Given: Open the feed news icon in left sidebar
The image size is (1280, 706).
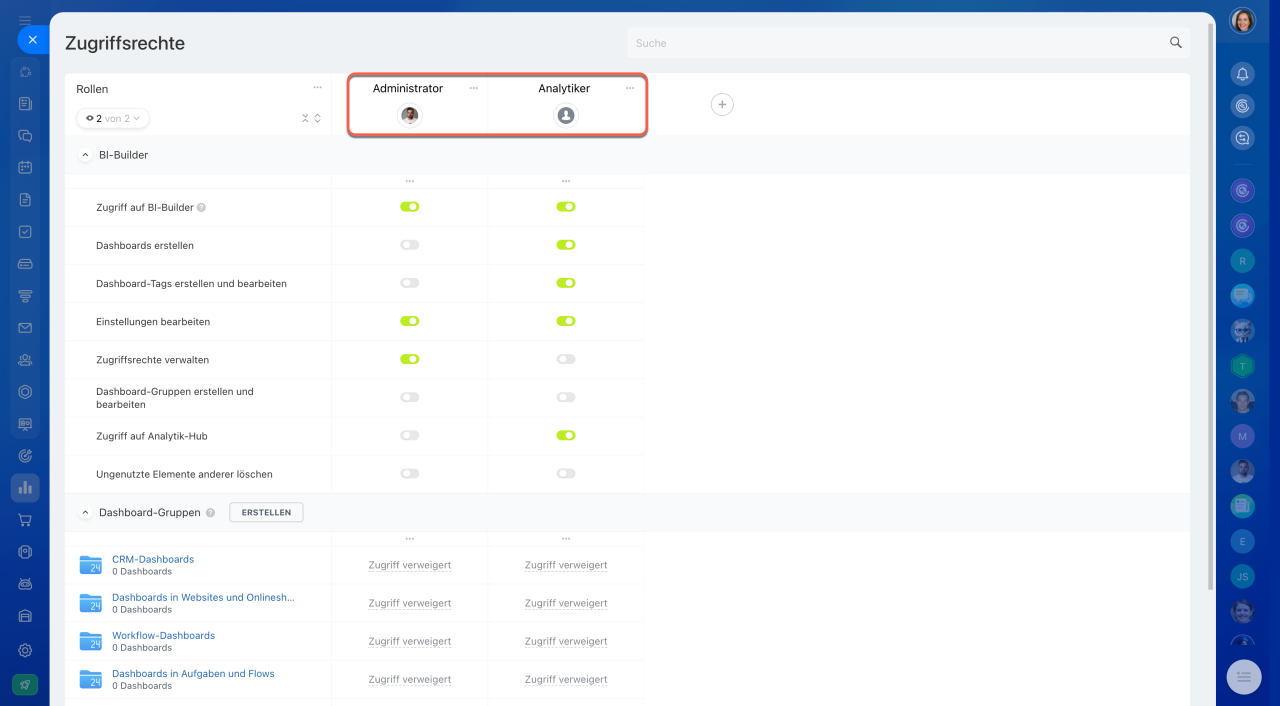Looking at the screenshot, I should (25, 104).
